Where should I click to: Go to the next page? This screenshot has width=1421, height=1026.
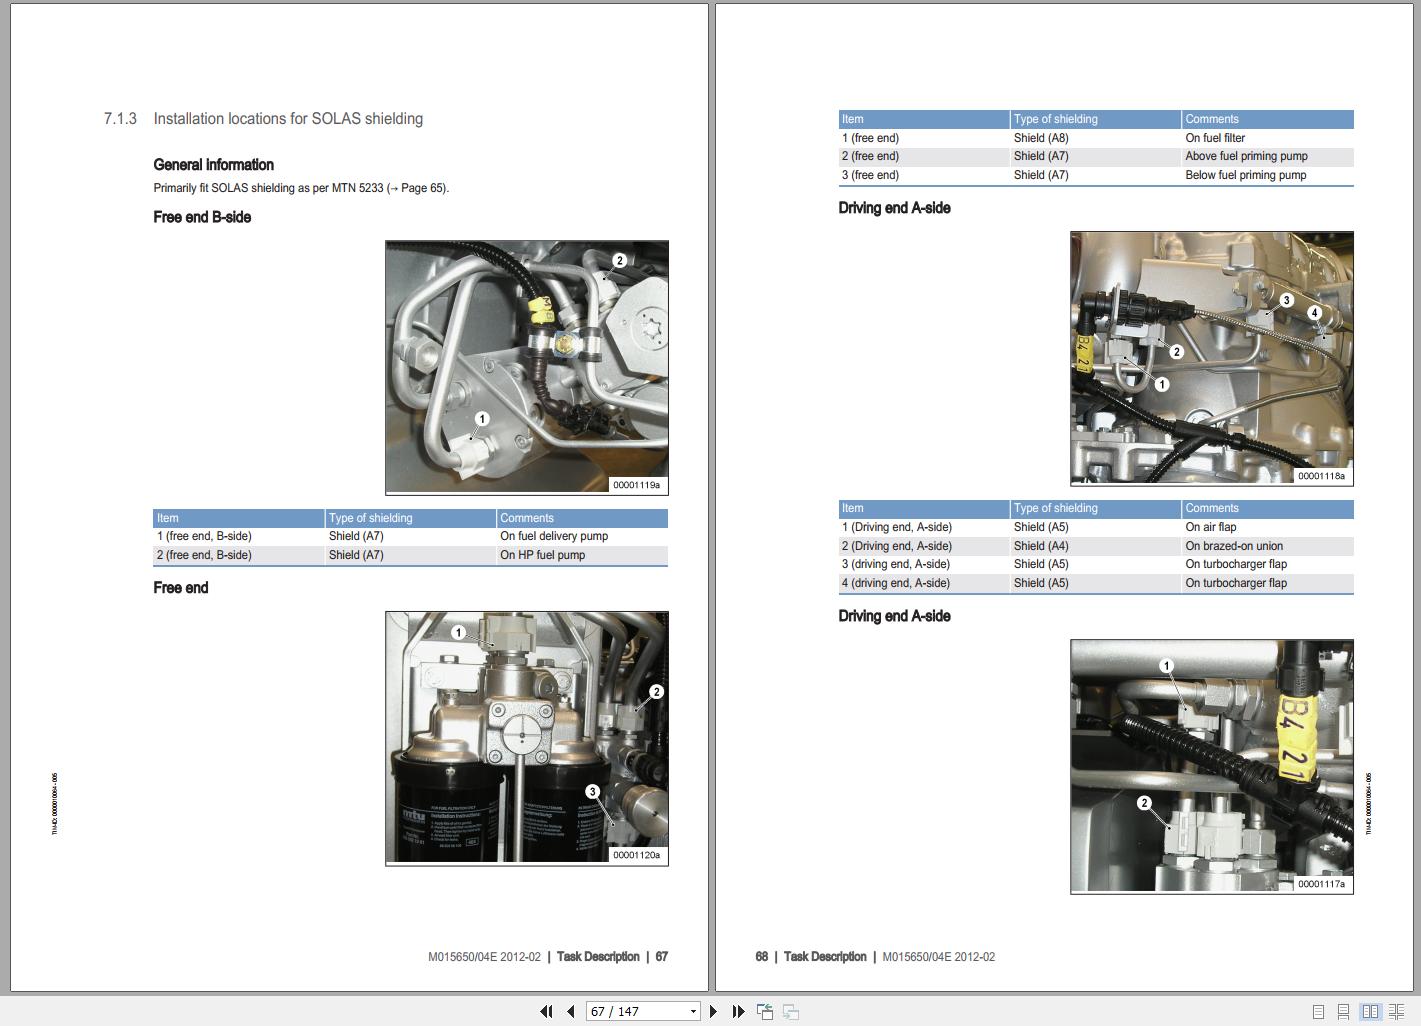[713, 1011]
